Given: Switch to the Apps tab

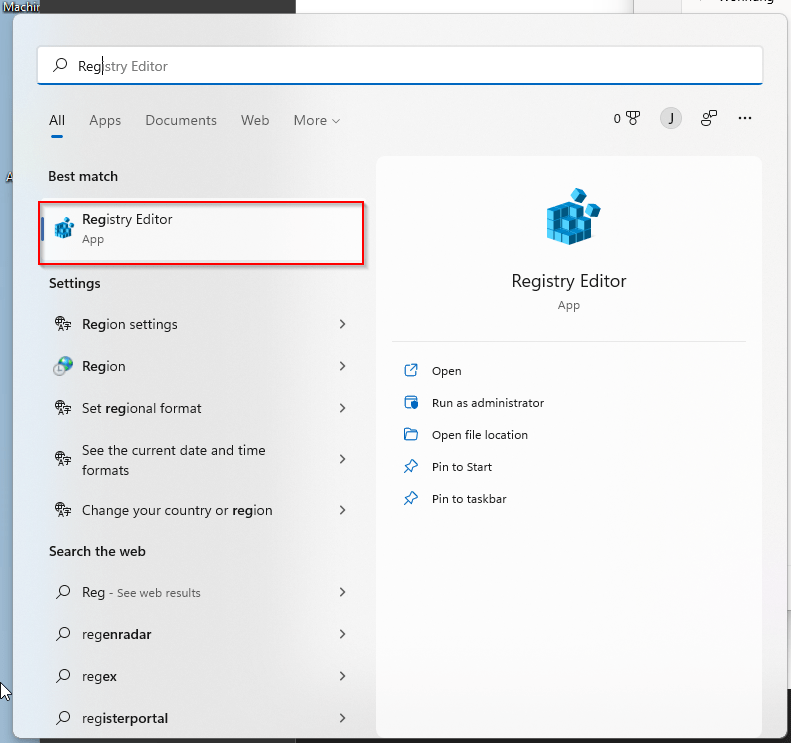Looking at the screenshot, I should 105,120.
